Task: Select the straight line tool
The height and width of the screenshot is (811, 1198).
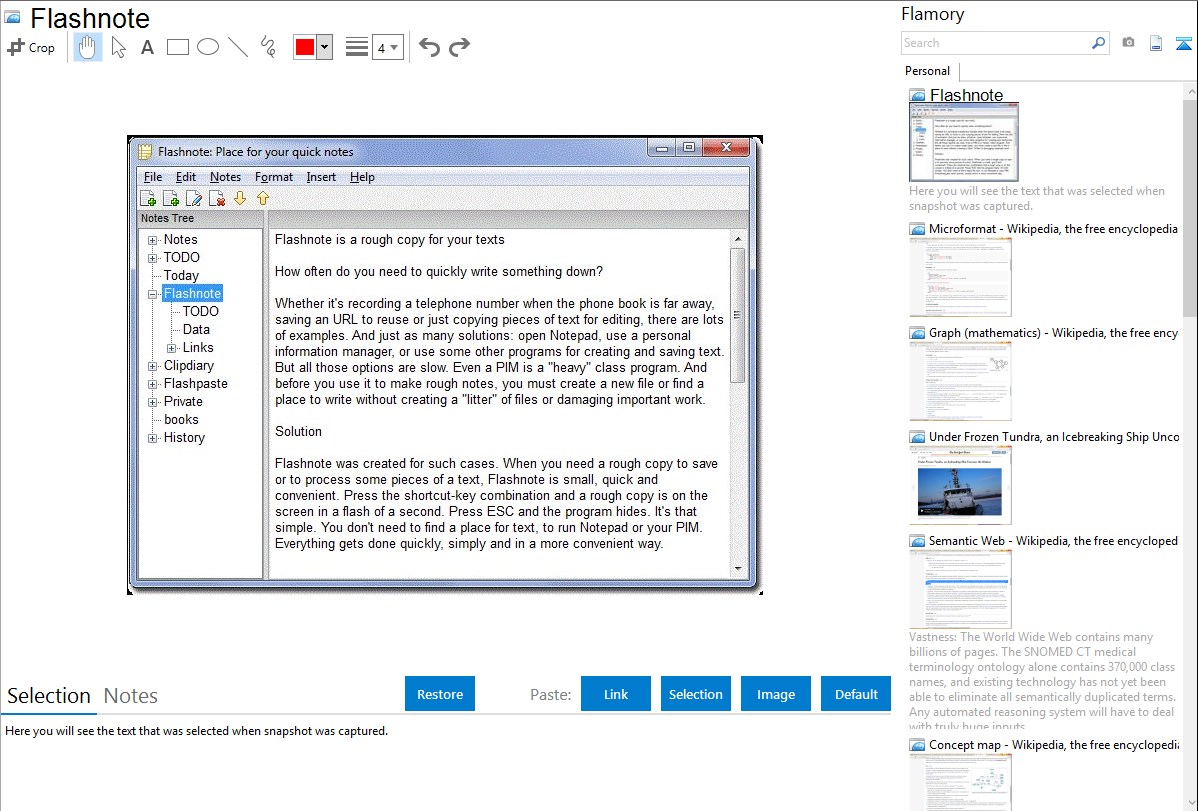Action: [x=238, y=47]
